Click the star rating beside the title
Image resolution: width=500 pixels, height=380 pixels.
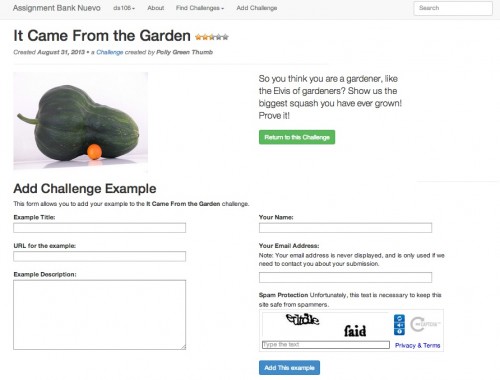pos(212,37)
